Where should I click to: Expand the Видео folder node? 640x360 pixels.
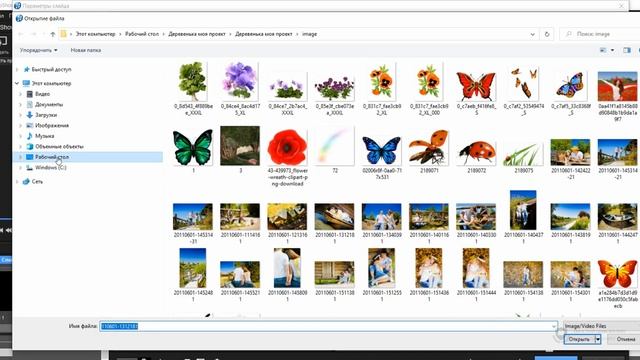(20, 94)
